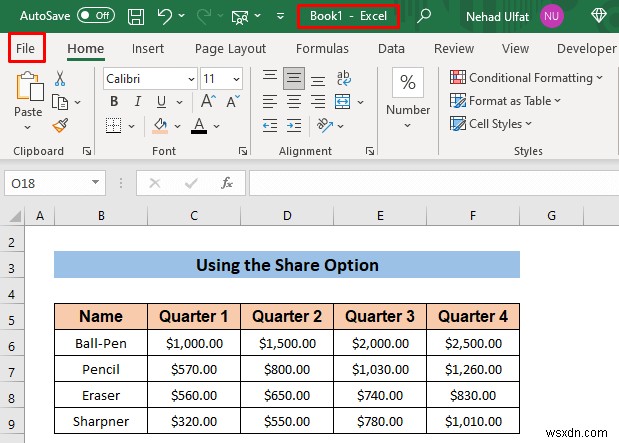Image resolution: width=619 pixels, height=443 pixels.
Task: Click Increase Indent icon
Action: pos(294,126)
